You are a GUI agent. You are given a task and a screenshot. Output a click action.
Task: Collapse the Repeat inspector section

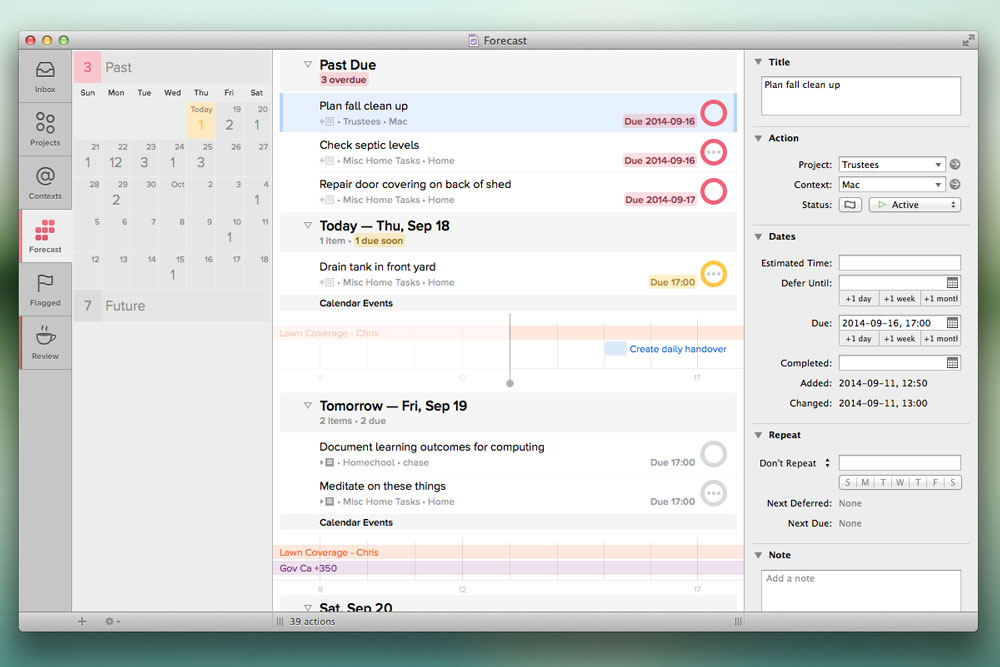(x=758, y=435)
